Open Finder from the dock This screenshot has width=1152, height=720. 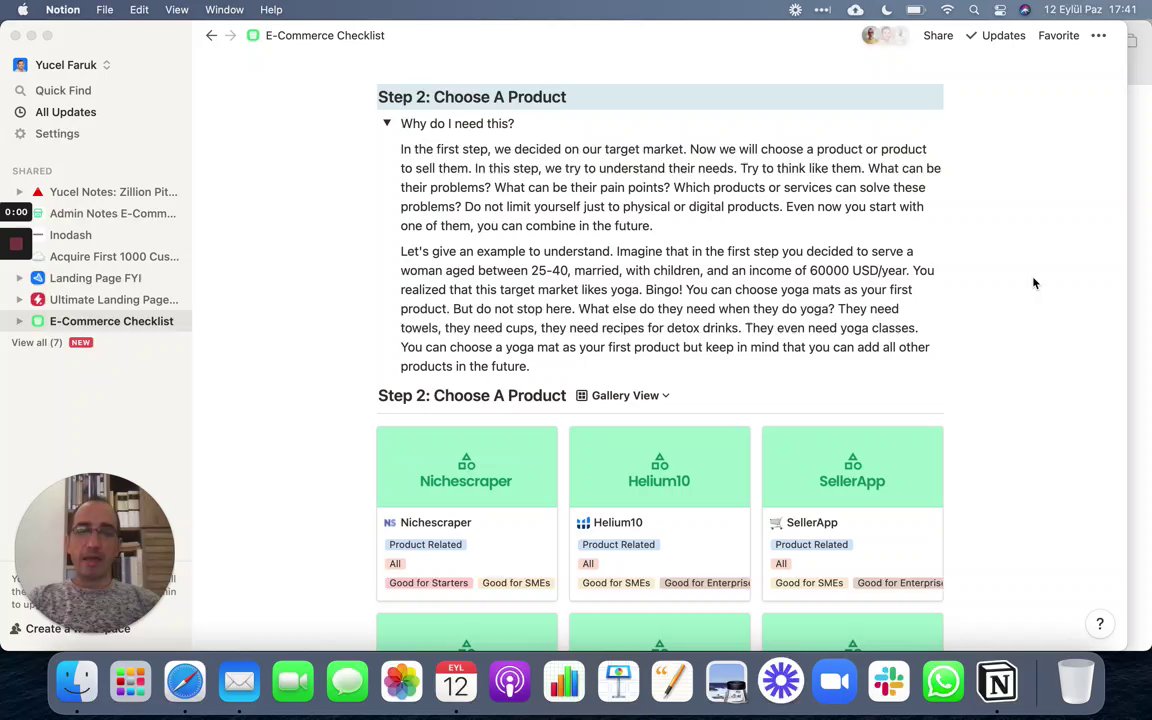(x=77, y=682)
